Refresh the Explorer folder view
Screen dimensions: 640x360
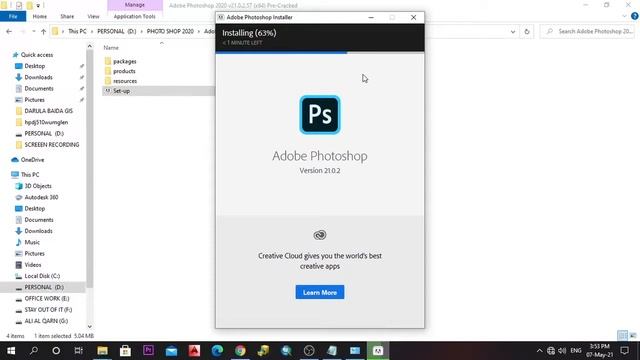point(527,31)
